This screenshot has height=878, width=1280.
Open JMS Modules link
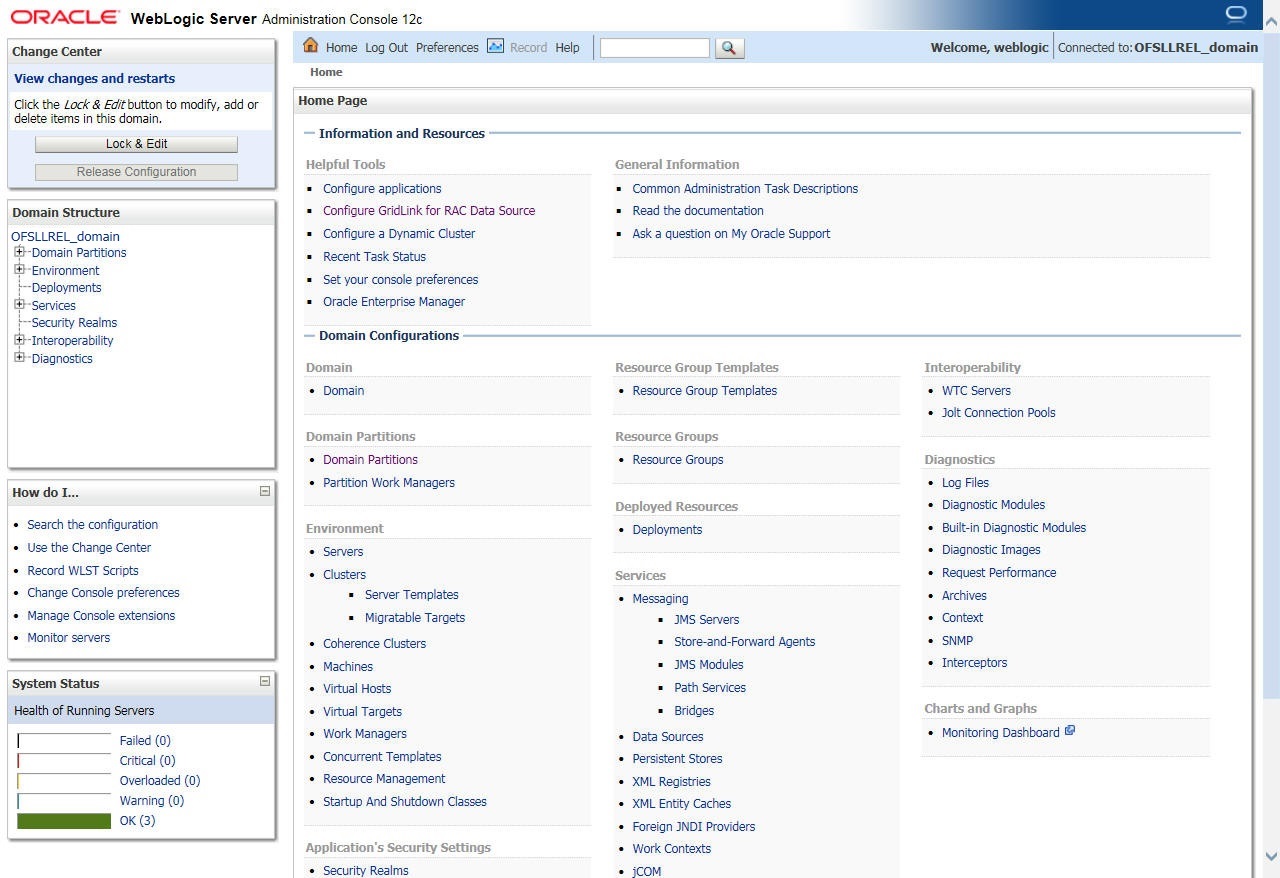(709, 665)
